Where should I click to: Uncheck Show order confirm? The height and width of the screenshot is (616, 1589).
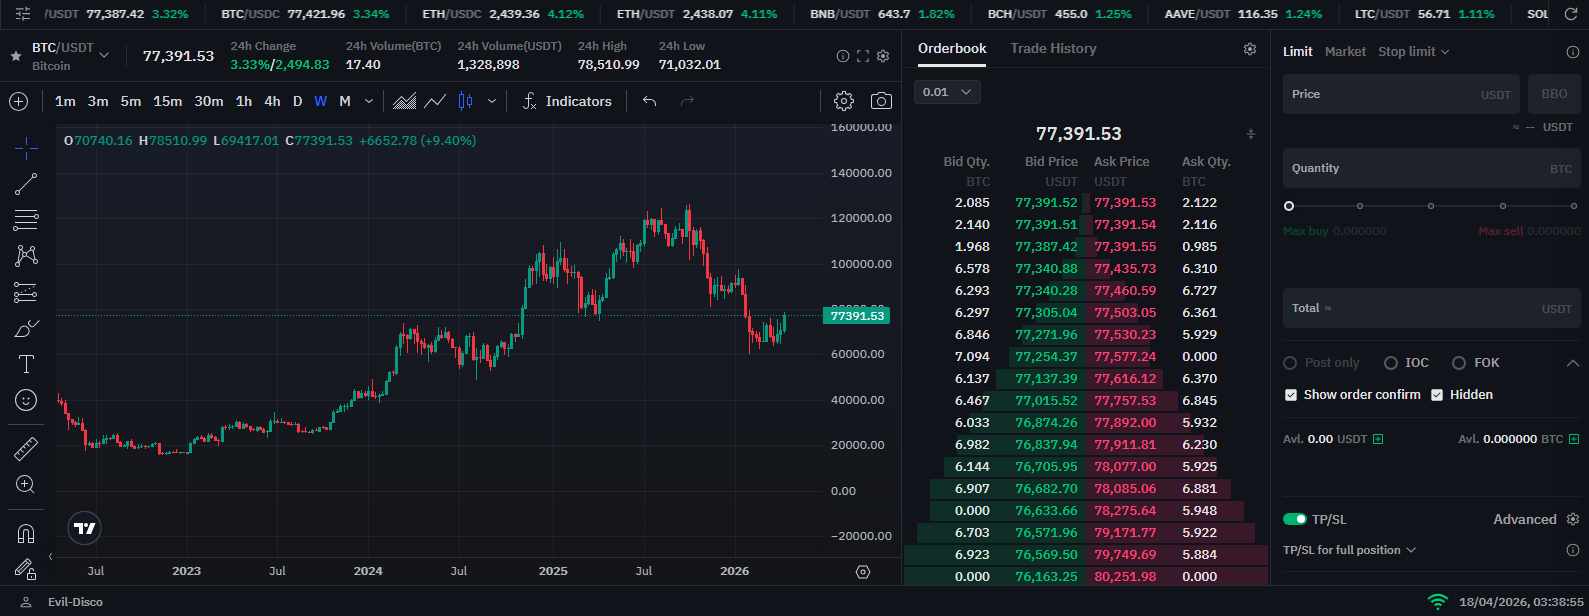pyautogui.click(x=1291, y=395)
